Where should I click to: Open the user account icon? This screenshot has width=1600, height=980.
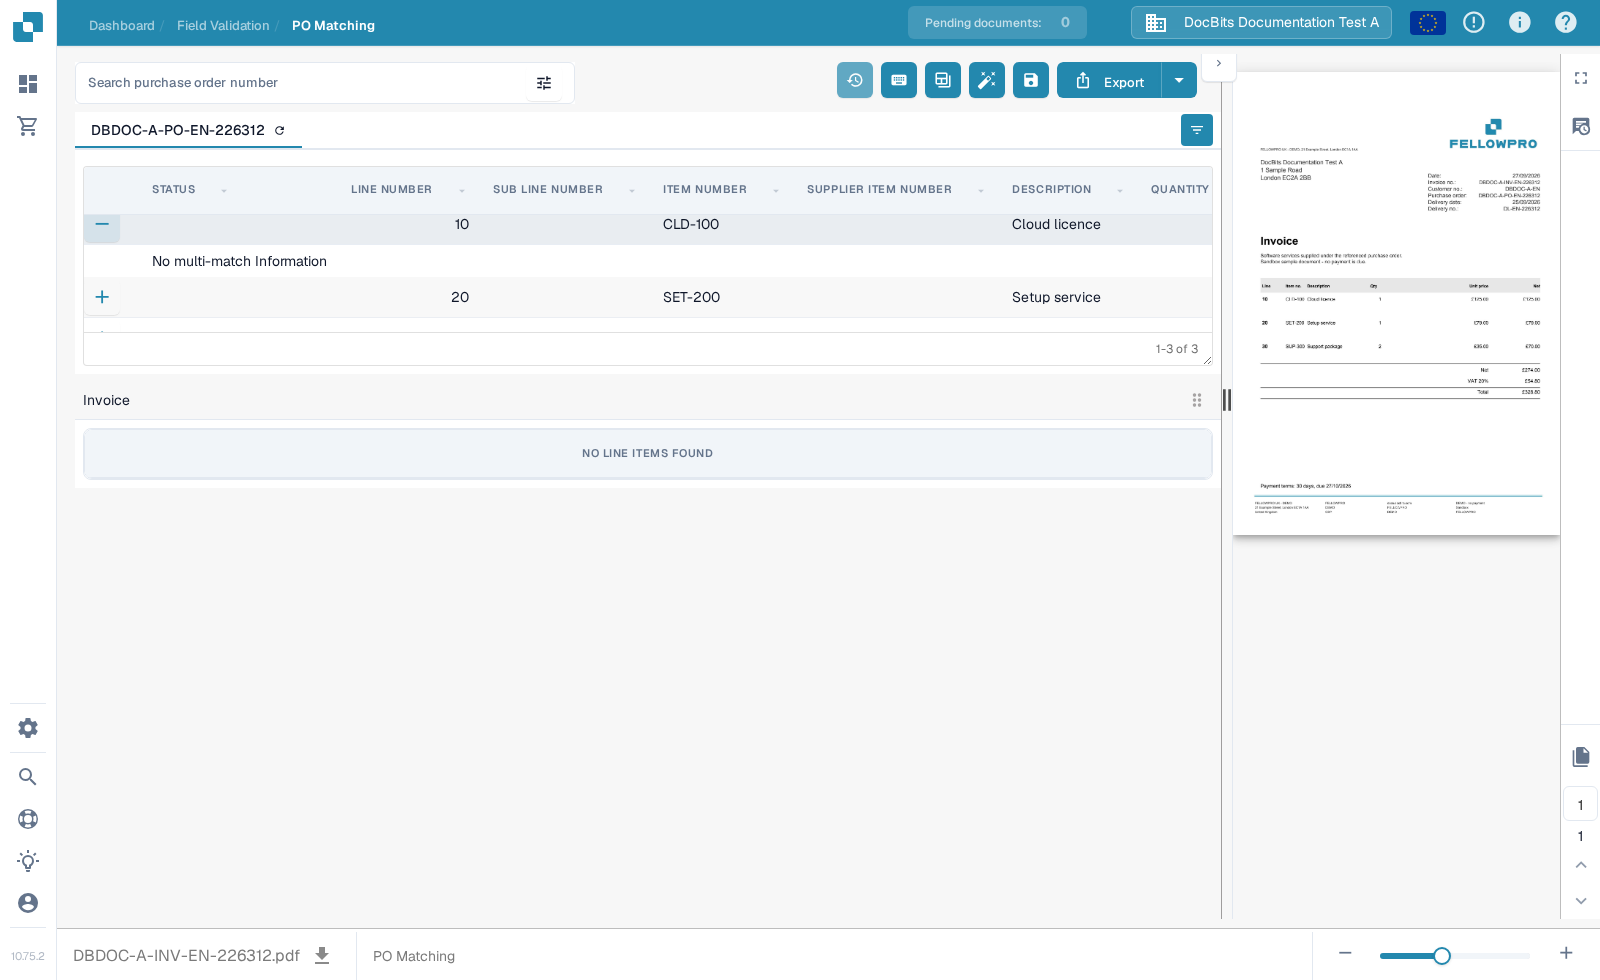pyautogui.click(x=28, y=903)
